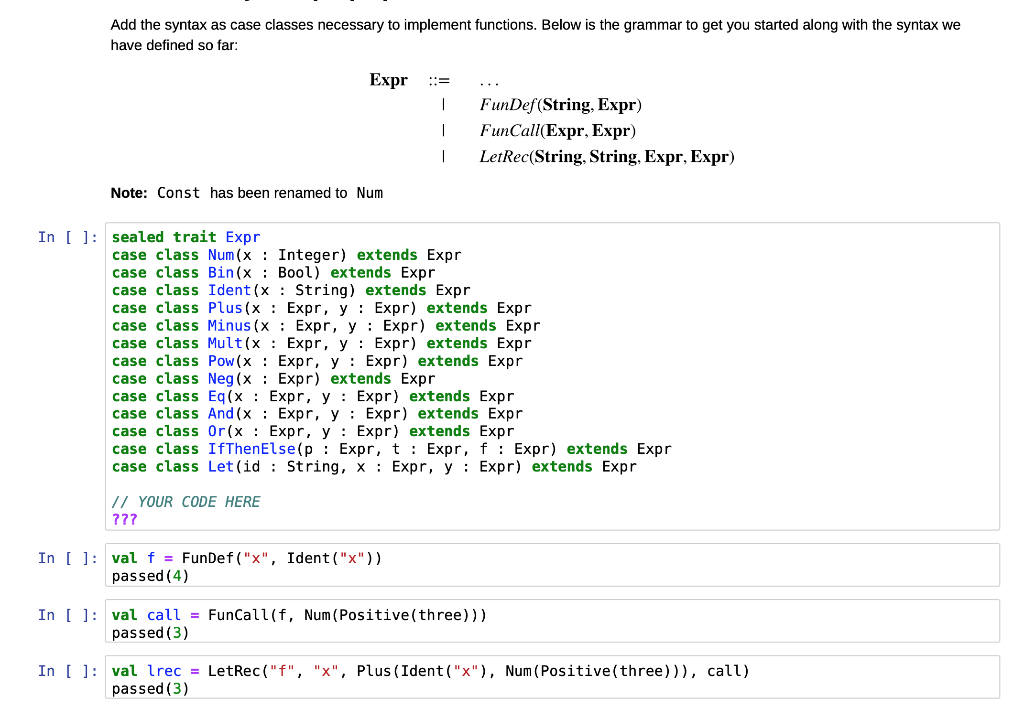Click the "???" placeholder in the code cell
This screenshot has height=708, width=1024.
[x=124, y=519]
